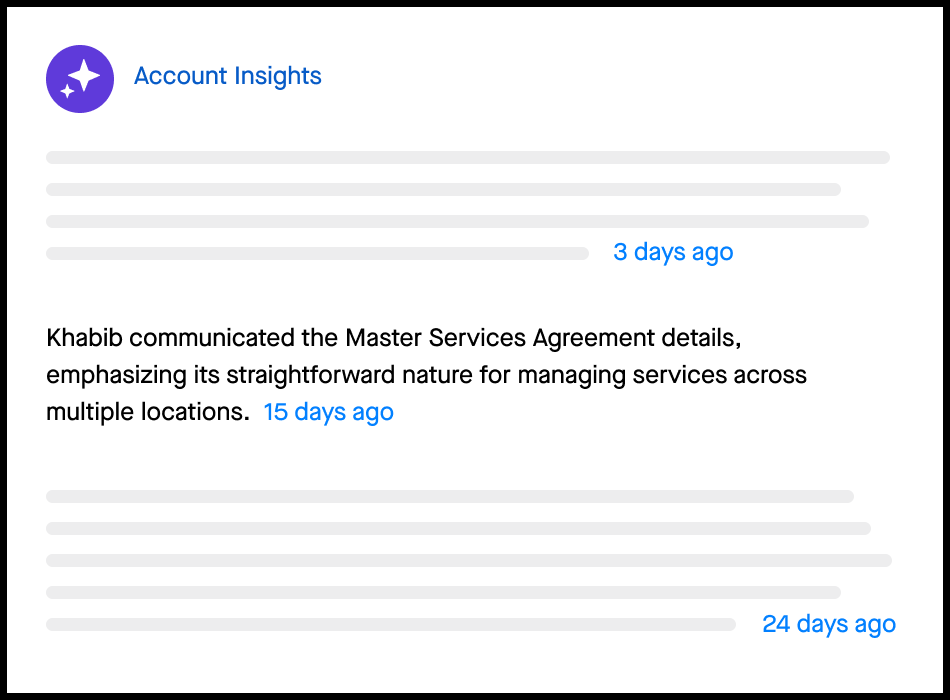Click second placeholder line of bottom insight
The width and height of the screenshot is (950, 700).
click(x=458, y=528)
